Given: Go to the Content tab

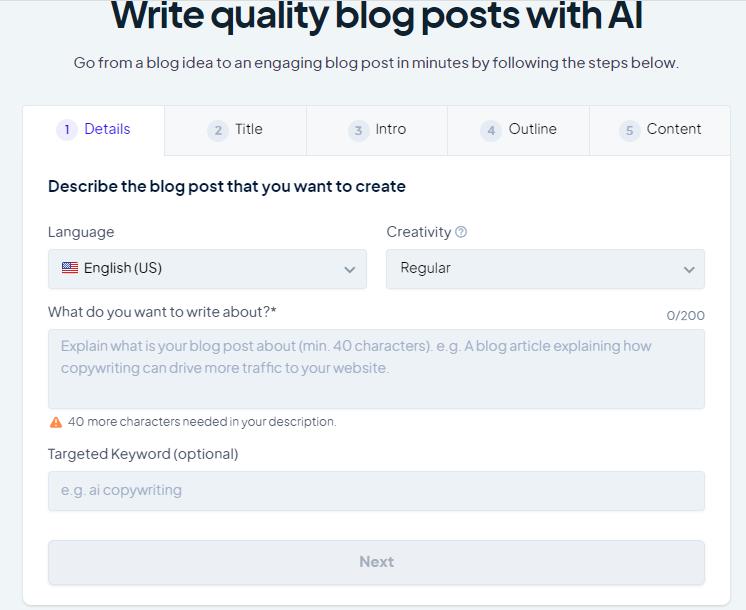Looking at the screenshot, I should point(660,130).
